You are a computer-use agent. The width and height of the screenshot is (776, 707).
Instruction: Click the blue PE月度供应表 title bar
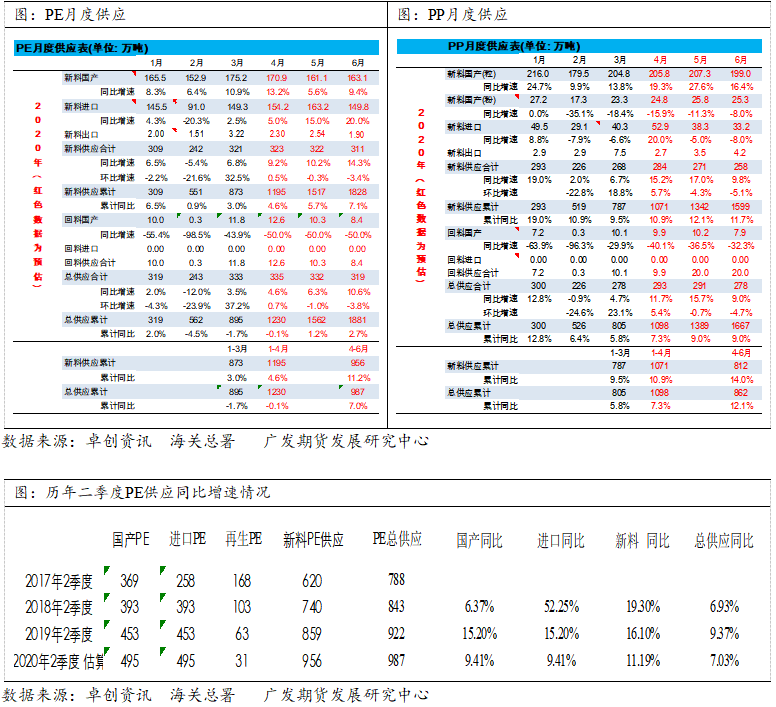point(196,48)
